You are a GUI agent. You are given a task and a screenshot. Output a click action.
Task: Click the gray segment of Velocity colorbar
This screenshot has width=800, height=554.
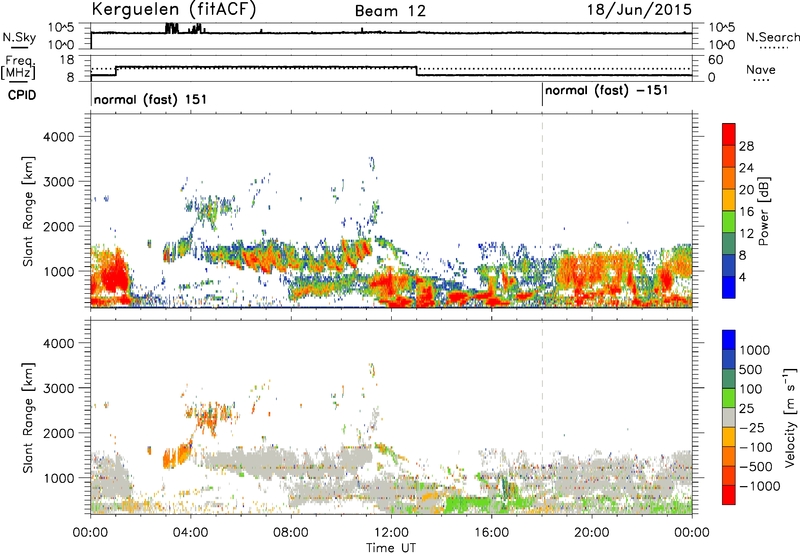(x=729, y=417)
